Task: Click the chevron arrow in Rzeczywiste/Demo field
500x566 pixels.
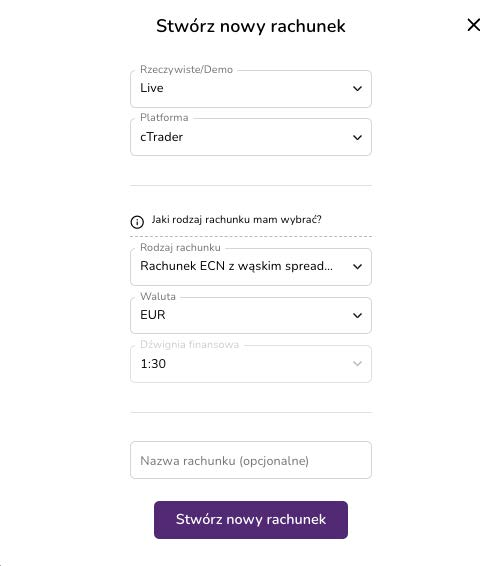Action: coord(357,88)
